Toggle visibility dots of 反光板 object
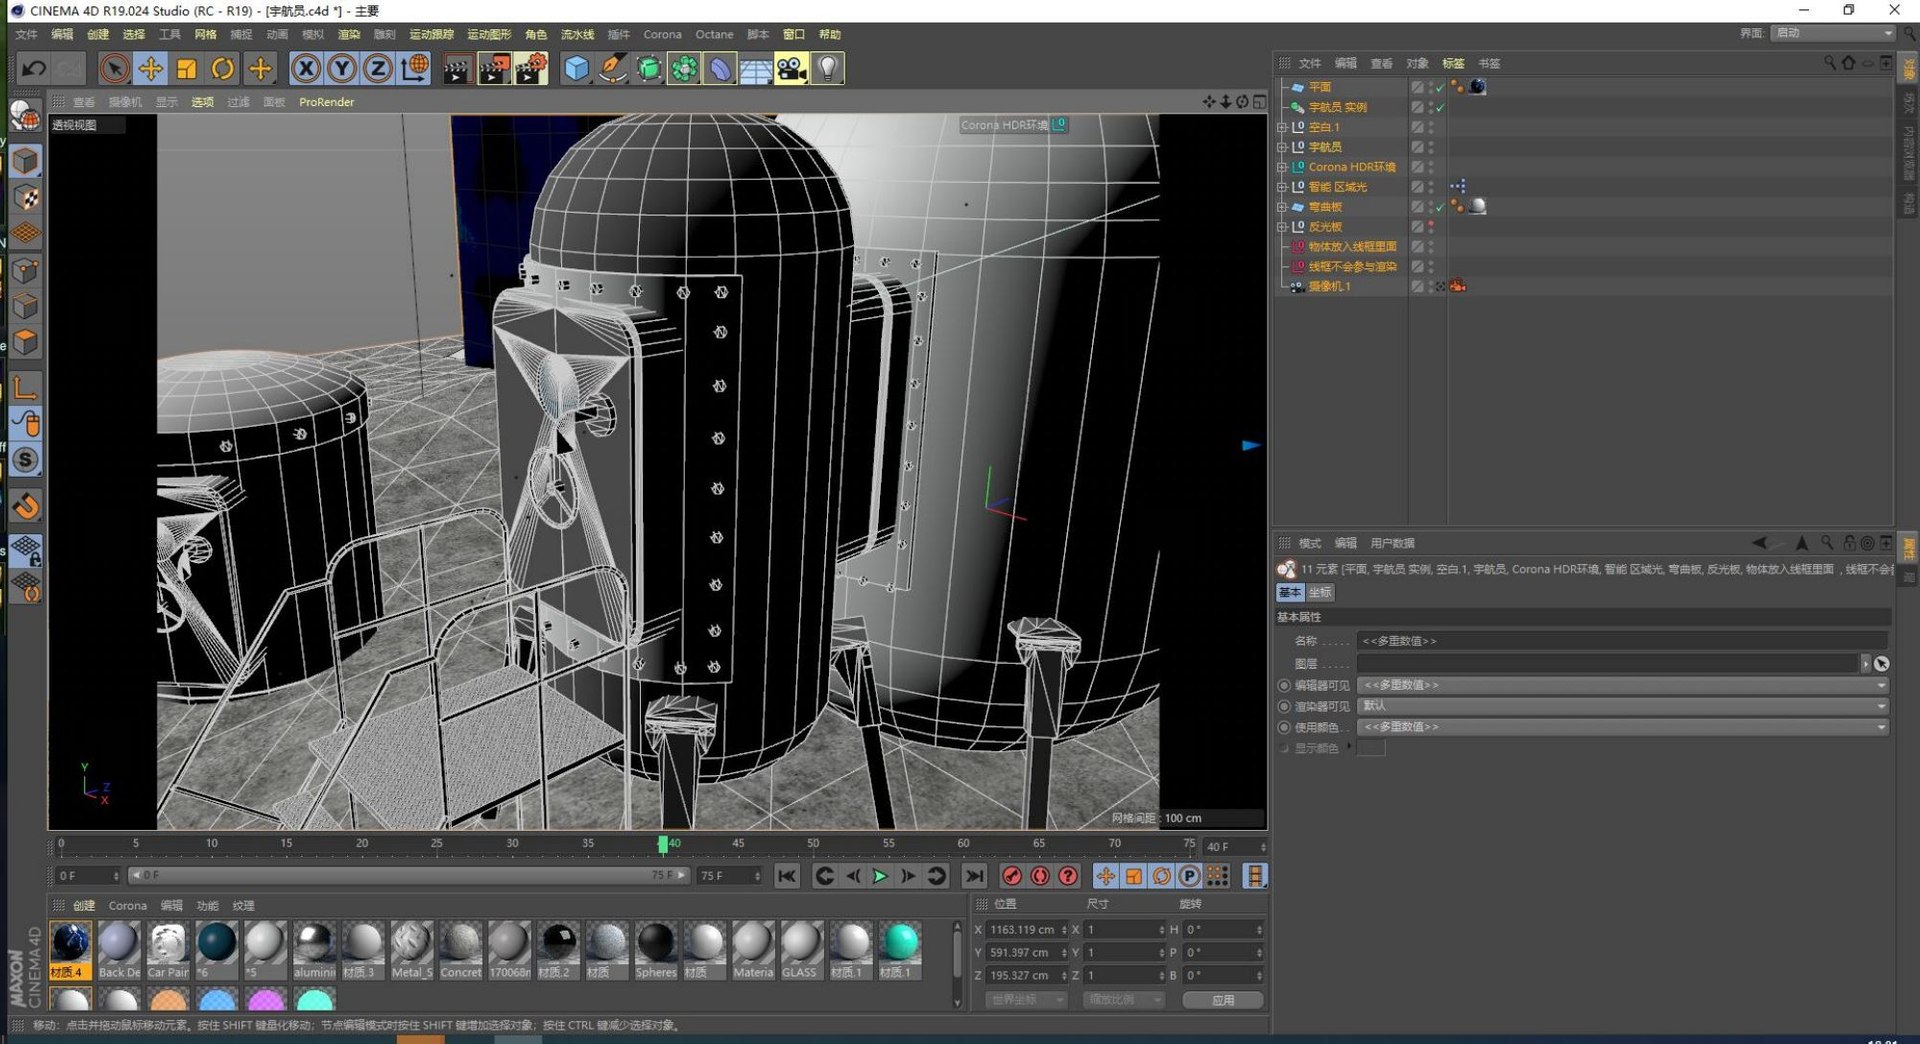Image resolution: width=1920 pixels, height=1044 pixels. coord(1431,227)
